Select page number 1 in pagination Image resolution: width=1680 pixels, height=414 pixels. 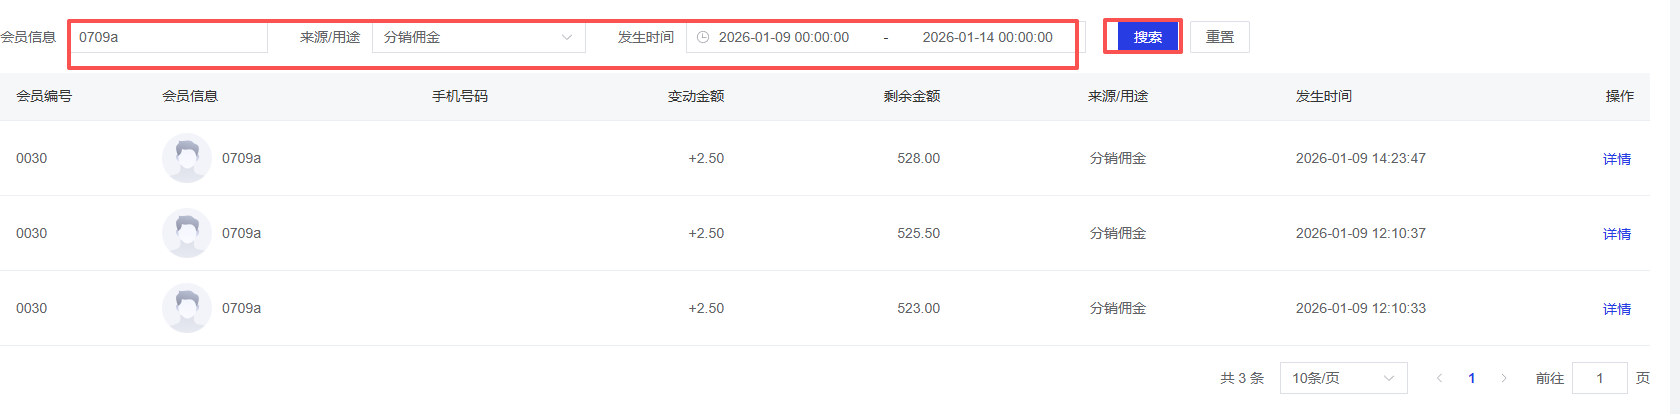click(x=1471, y=378)
